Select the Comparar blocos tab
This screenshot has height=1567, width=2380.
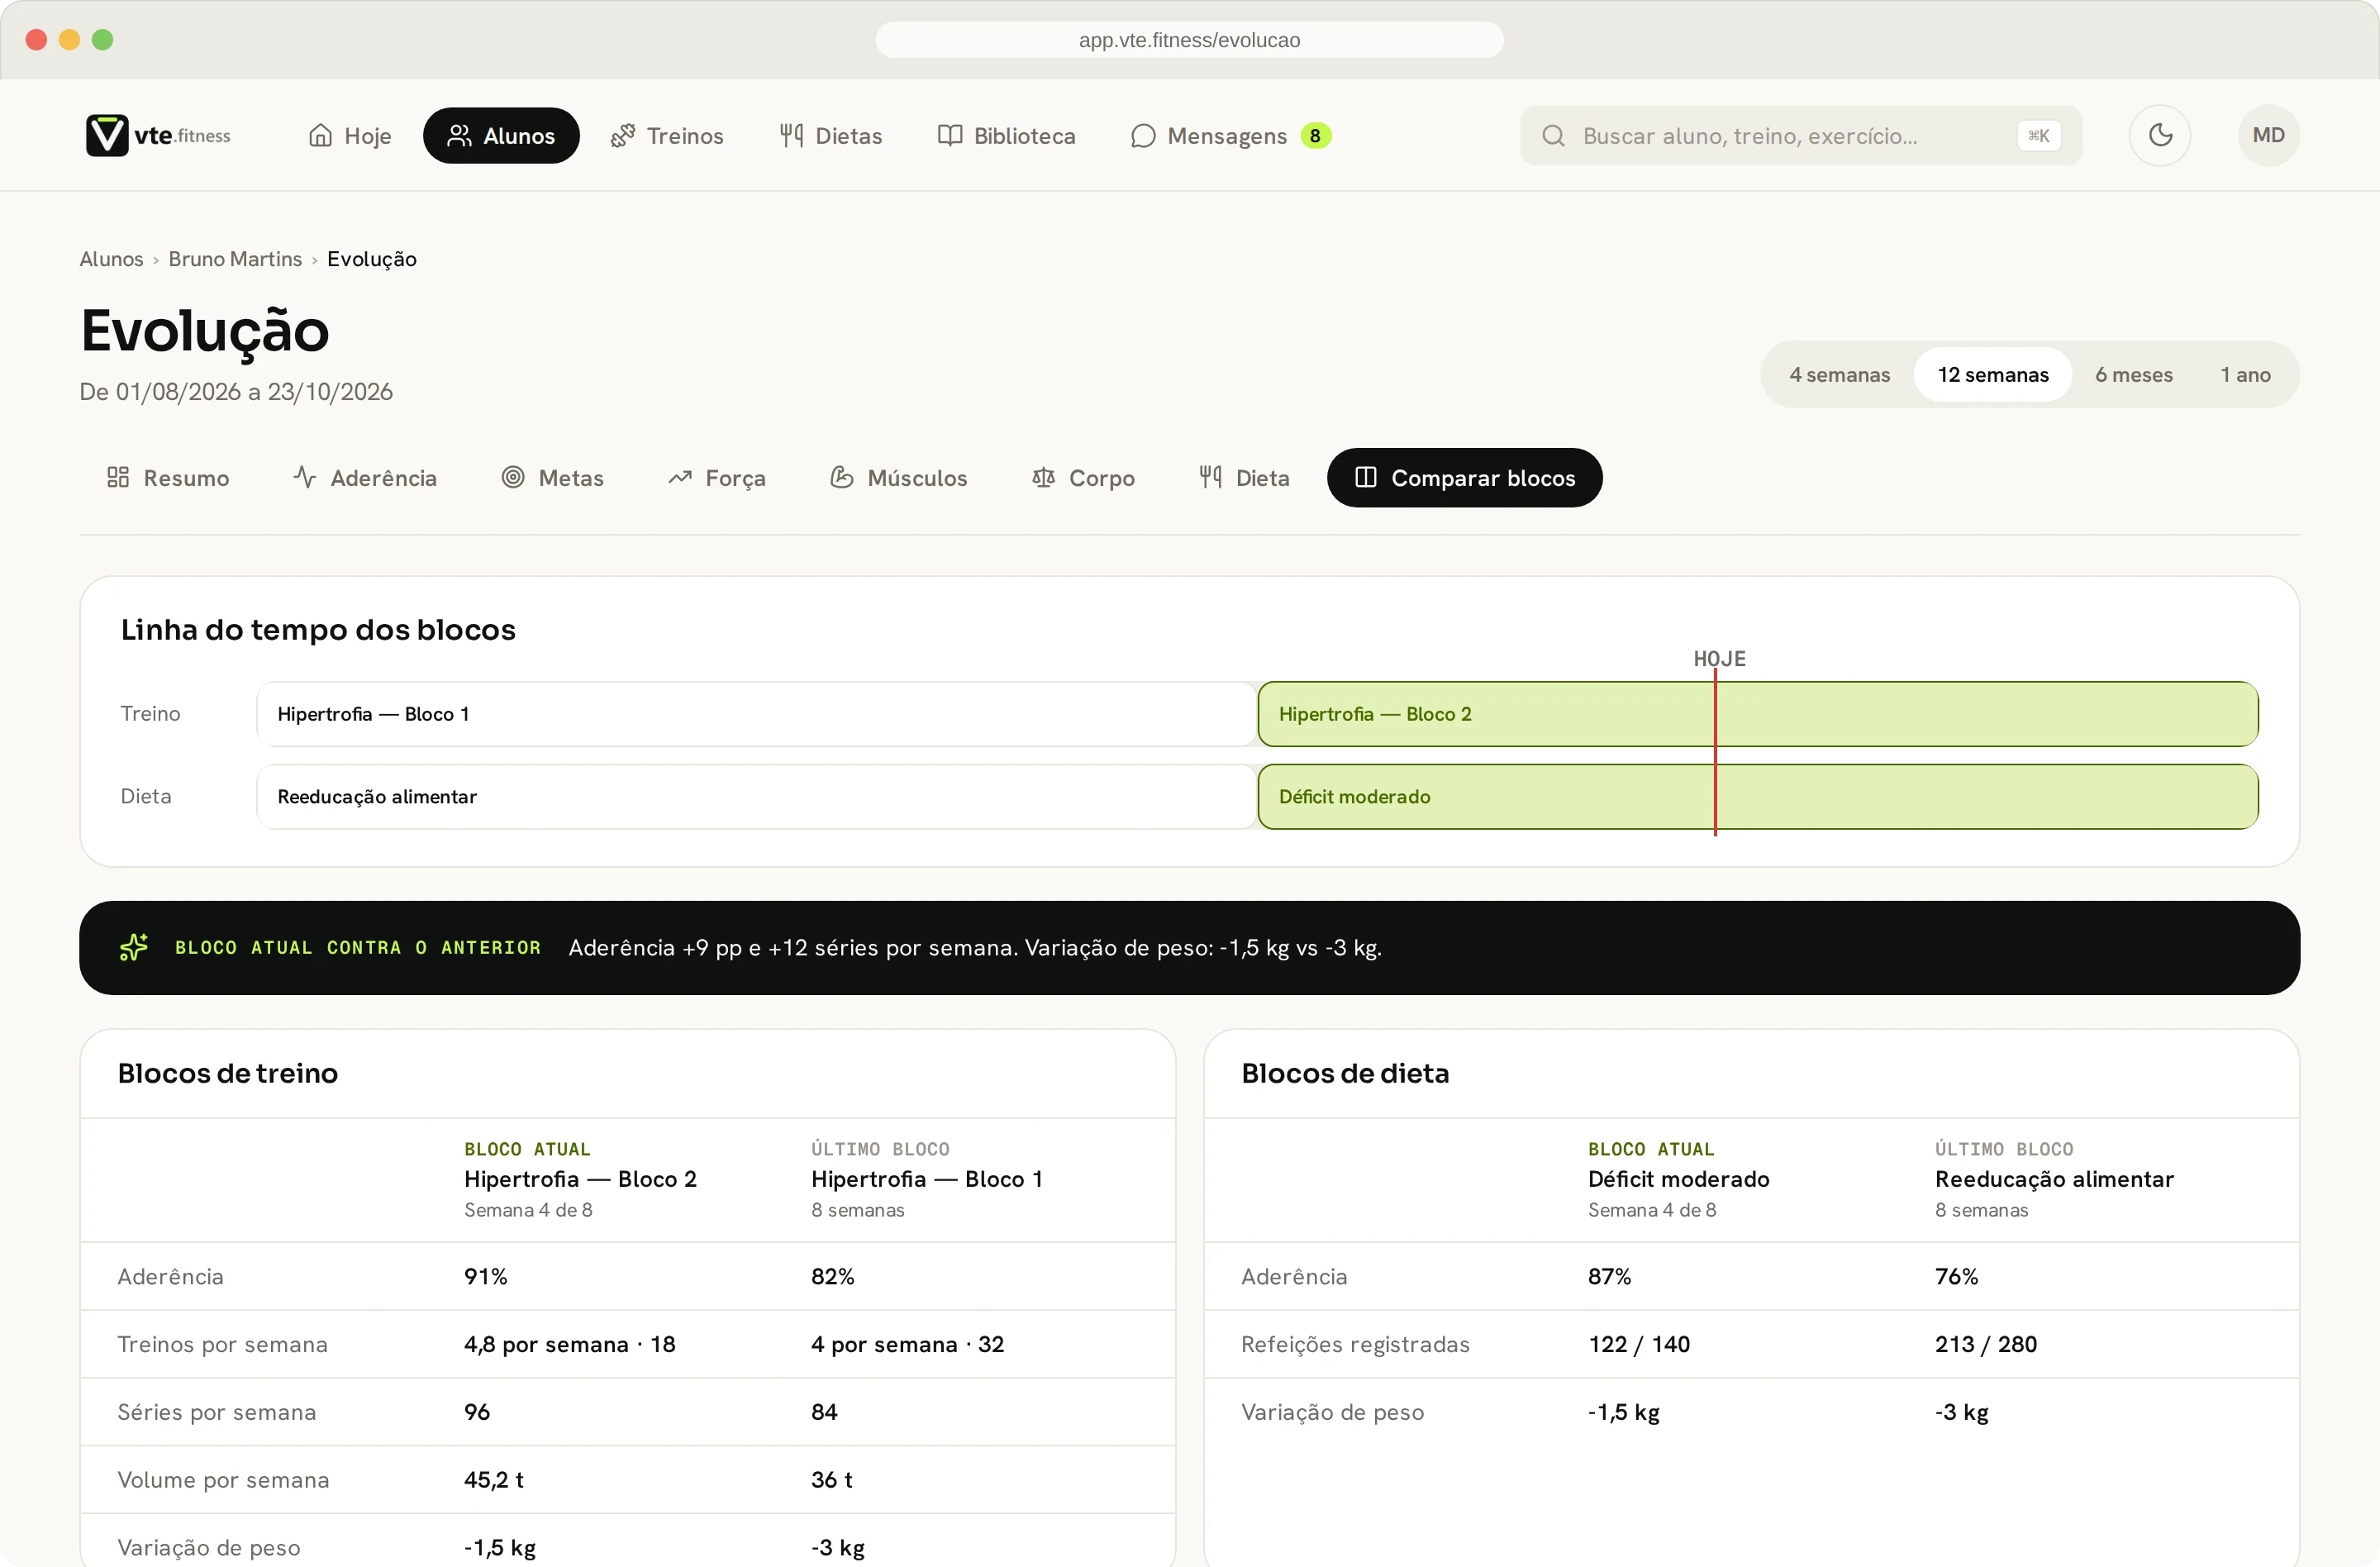coord(1464,477)
